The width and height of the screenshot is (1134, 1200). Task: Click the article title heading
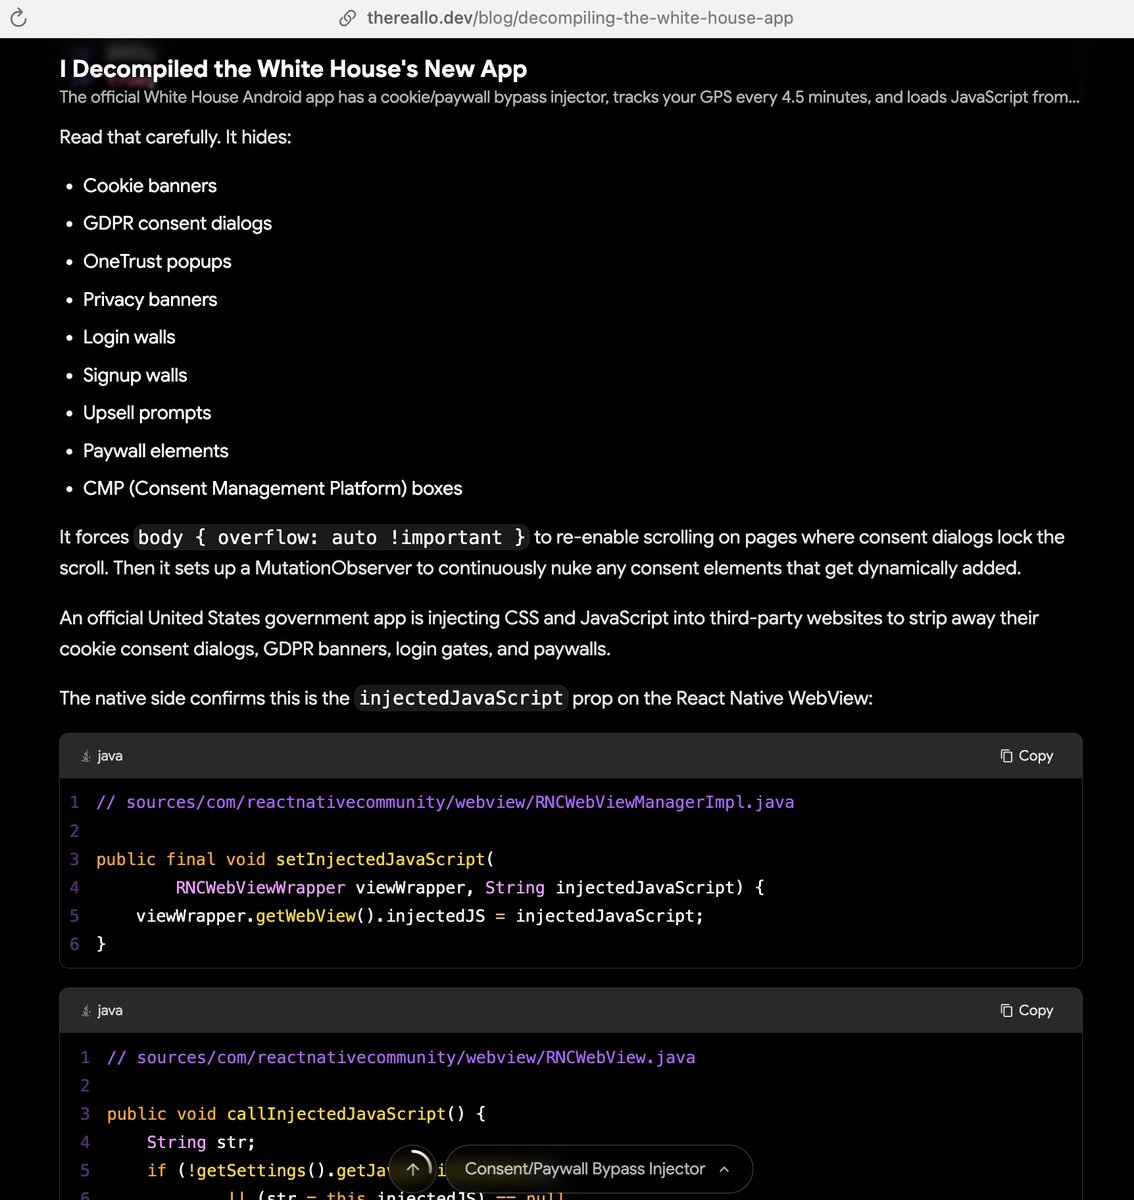[x=293, y=69]
